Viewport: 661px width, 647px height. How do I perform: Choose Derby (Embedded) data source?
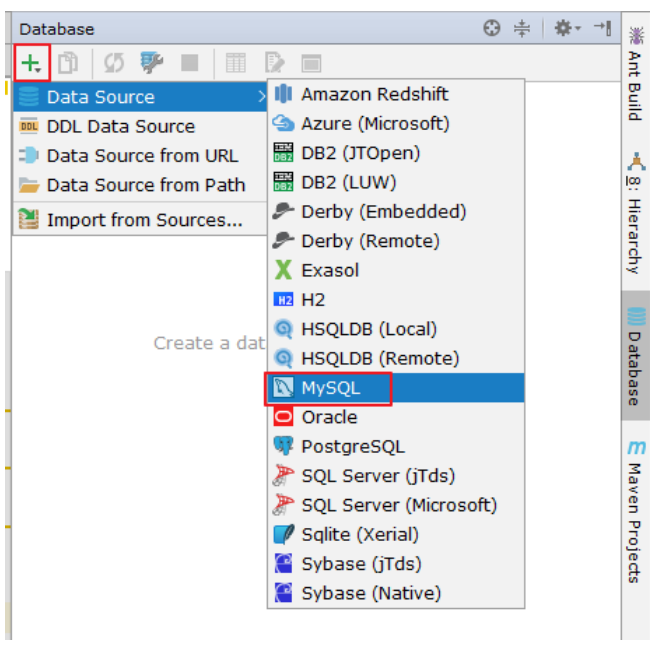(396, 212)
